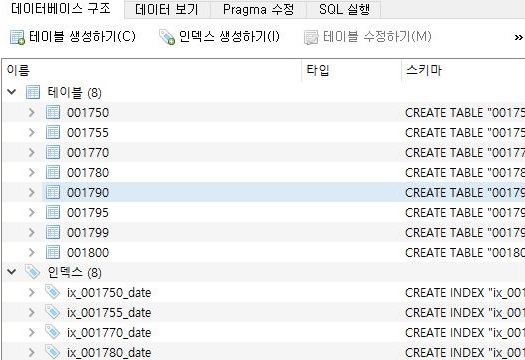Expand table 001770
525x360 pixels.
point(31,152)
